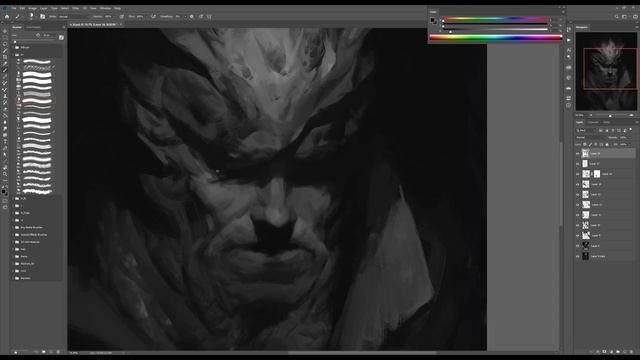Select the Rectangular Marquee tool
Screen dimensions: 640x360
tap(5, 38)
